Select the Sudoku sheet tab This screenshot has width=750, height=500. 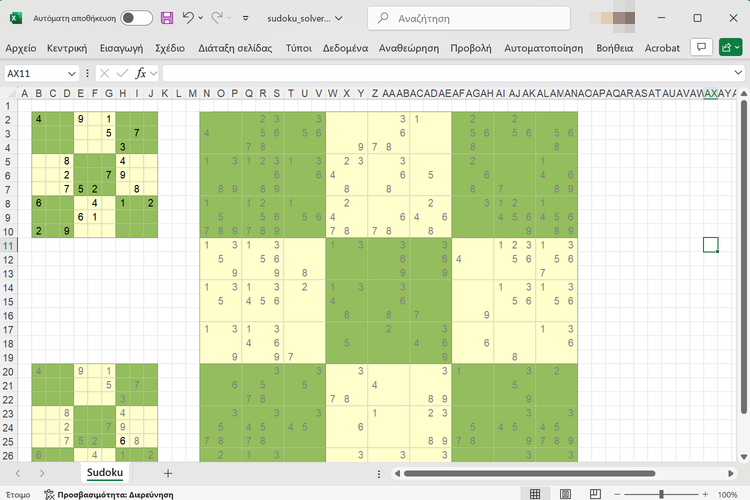click(105, 473)
